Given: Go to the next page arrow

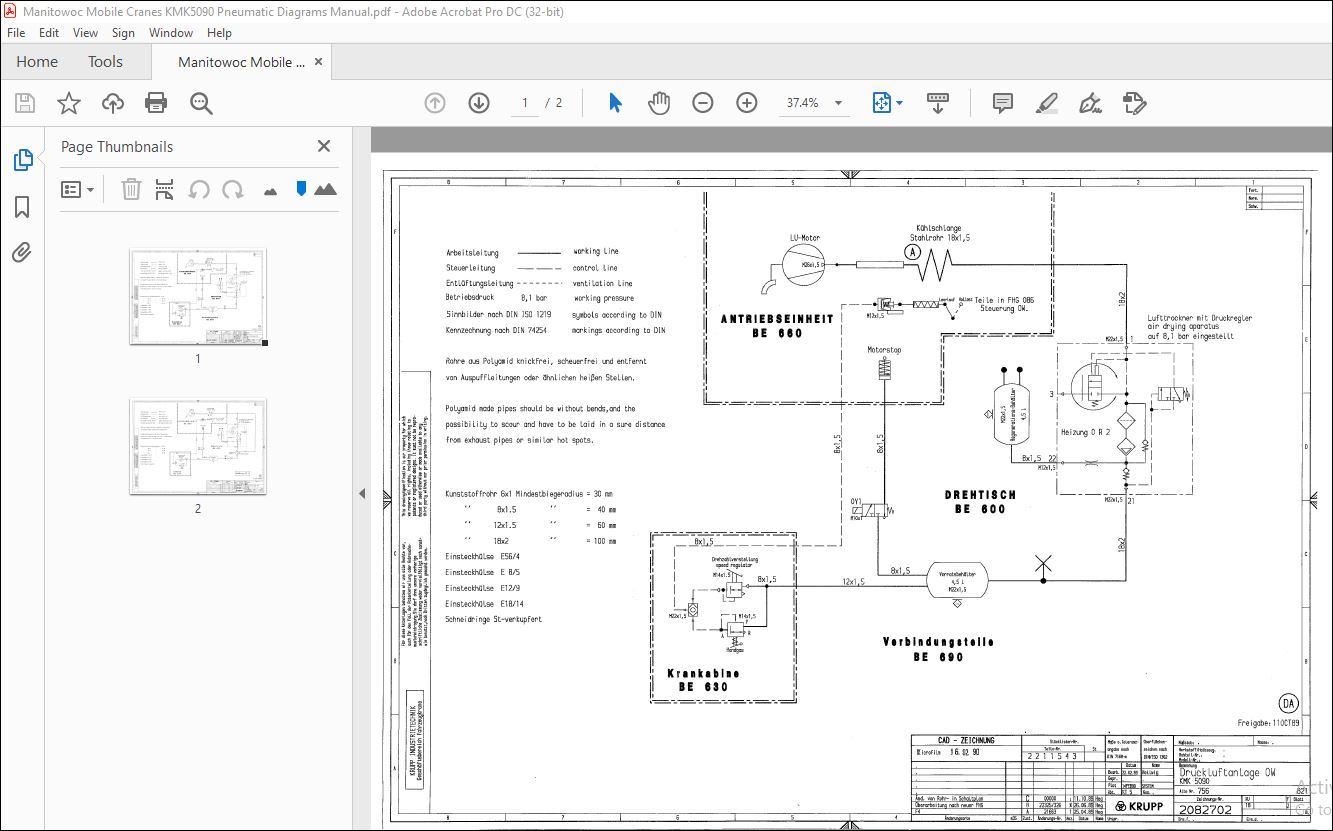Looking at the screenshot, I should pyautogui.click(x=479, y=103).
